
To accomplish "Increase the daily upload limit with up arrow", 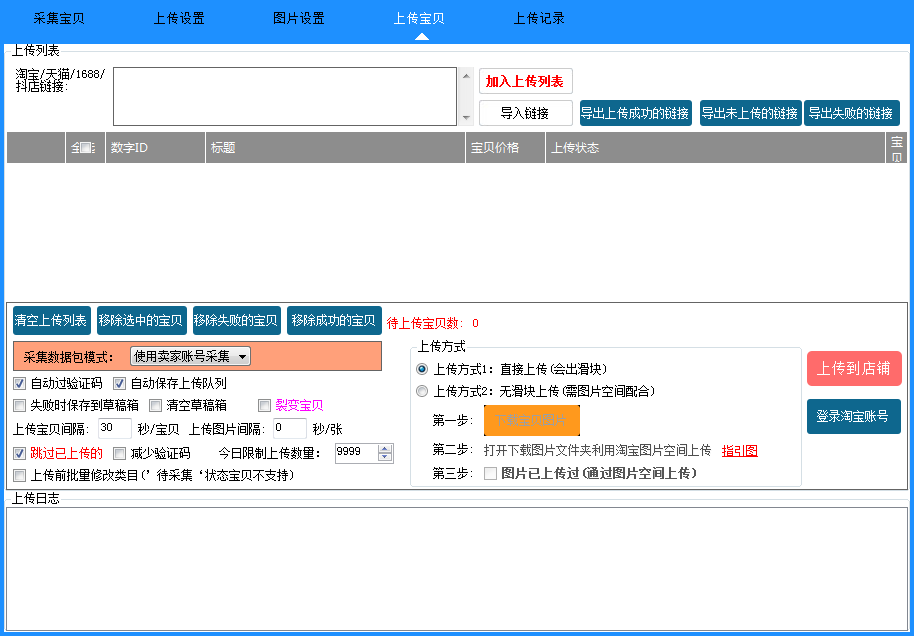I will point(385,449).
